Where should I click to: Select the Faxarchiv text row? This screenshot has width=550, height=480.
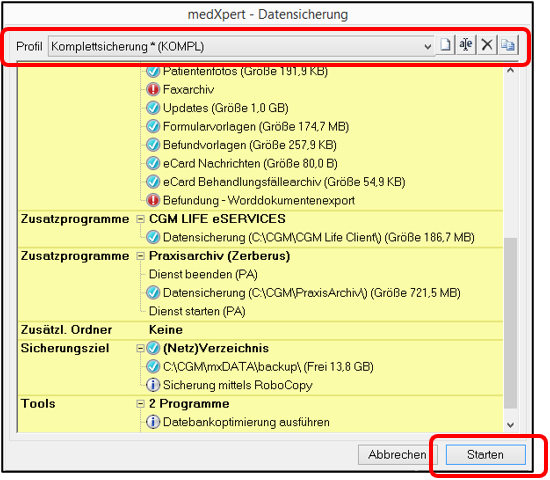(x=189, y=89)
